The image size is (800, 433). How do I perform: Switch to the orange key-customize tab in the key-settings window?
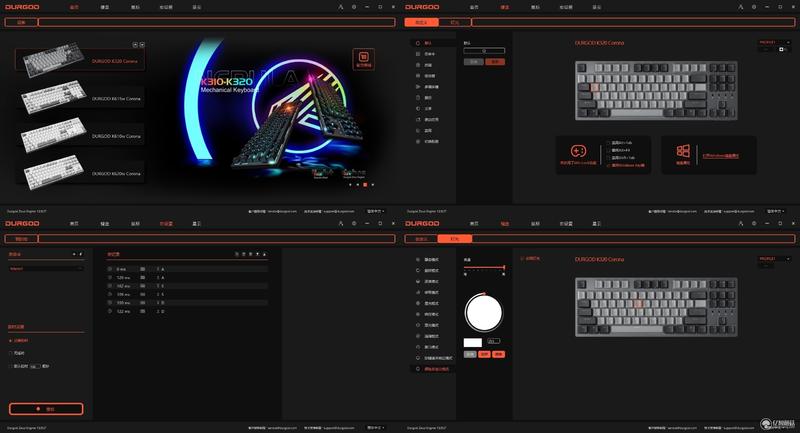click(x=421, y=22)
